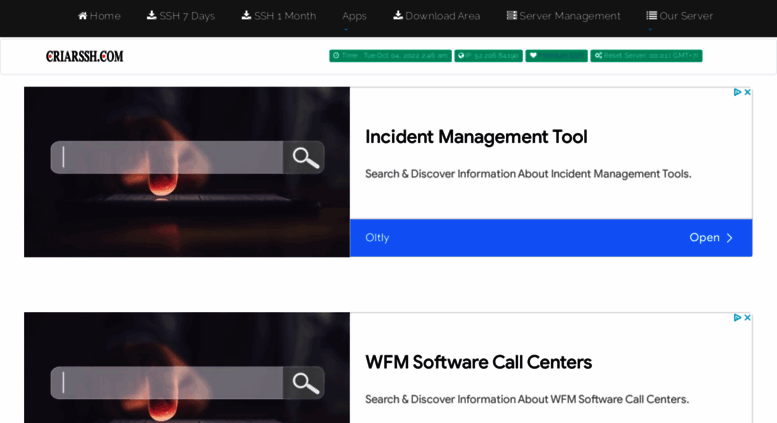
Task: Click the Oltly advertiser name
Action: (x=377, y=238)
